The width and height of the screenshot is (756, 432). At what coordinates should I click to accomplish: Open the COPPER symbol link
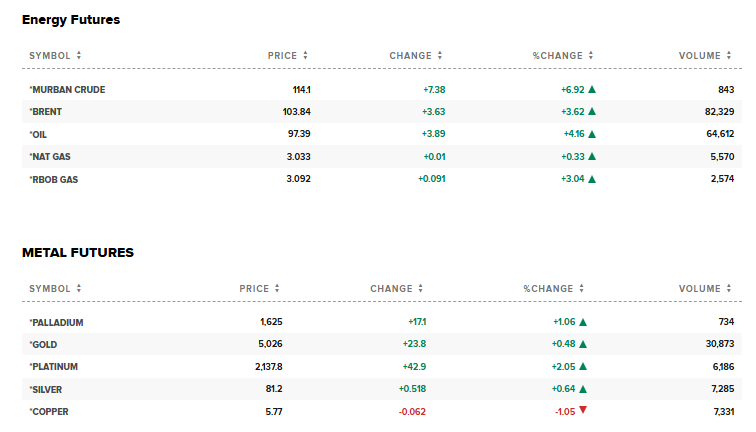point(49,412)
